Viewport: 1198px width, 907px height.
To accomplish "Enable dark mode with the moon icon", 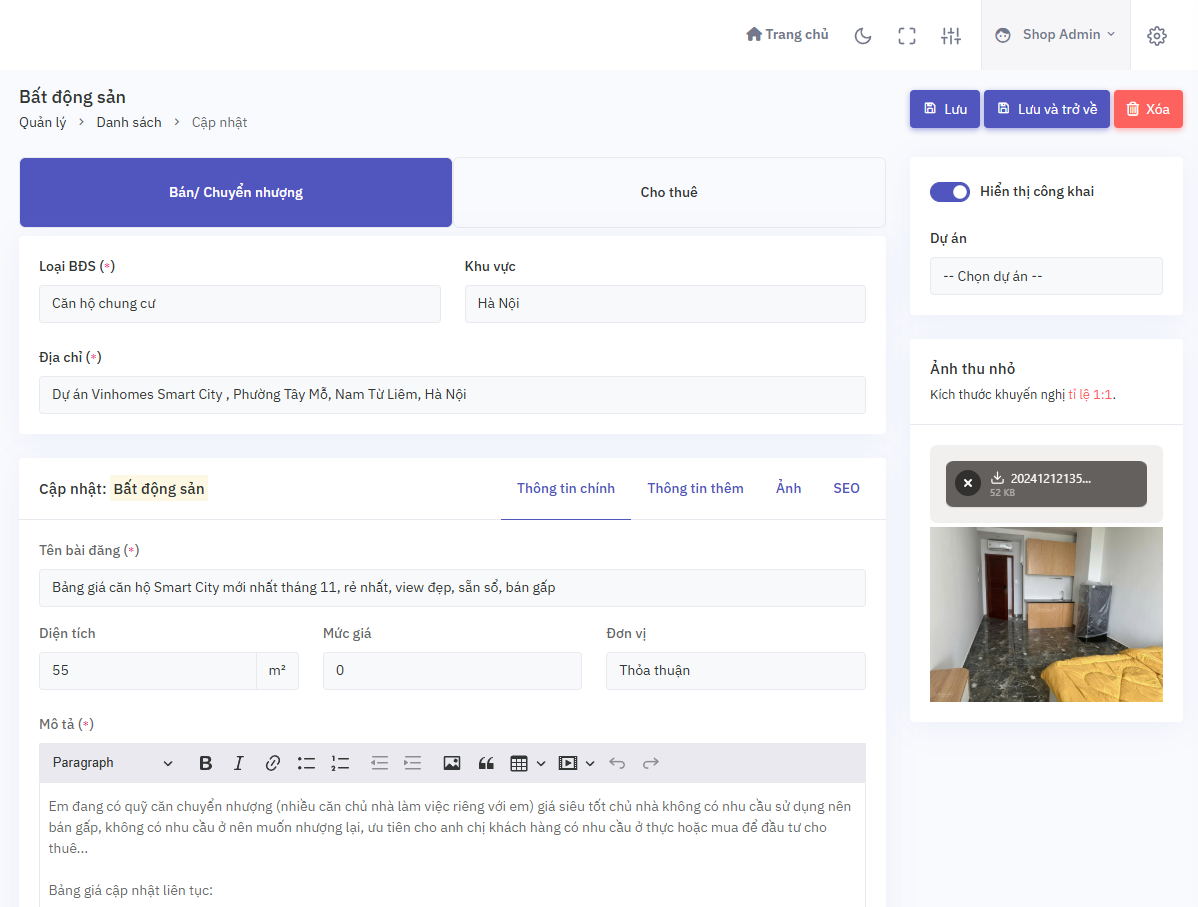I will click(x=862, y=35).
